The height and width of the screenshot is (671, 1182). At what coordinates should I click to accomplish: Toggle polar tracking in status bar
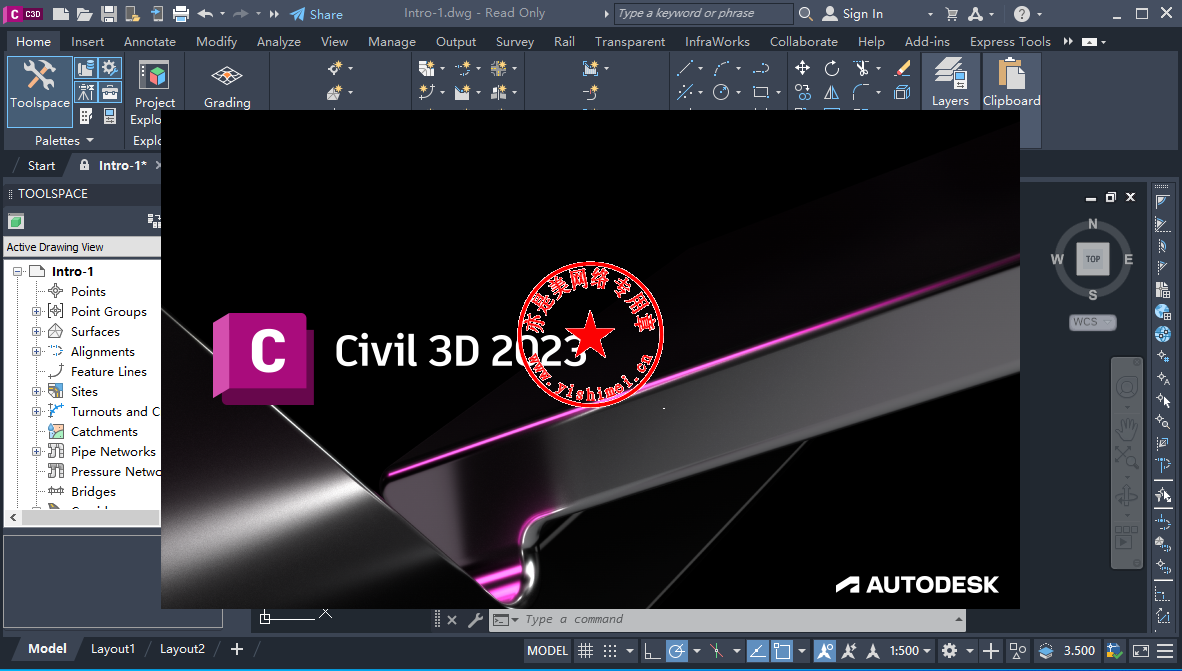click(676, 650)
